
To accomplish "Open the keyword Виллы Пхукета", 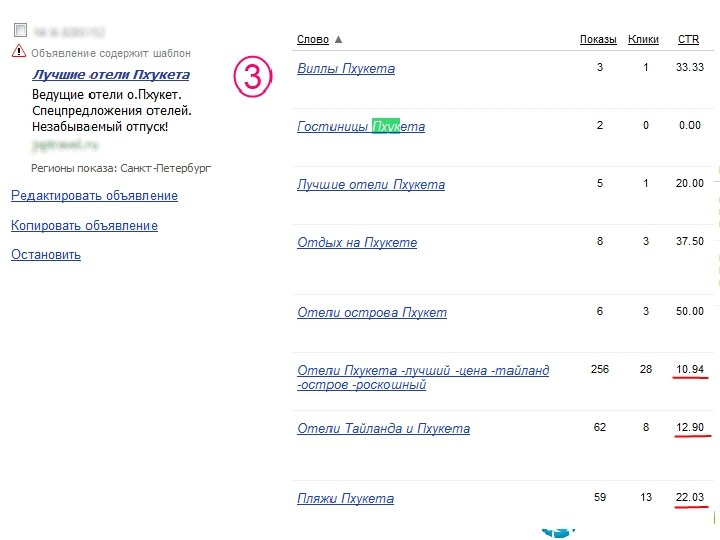I will 346,69.
